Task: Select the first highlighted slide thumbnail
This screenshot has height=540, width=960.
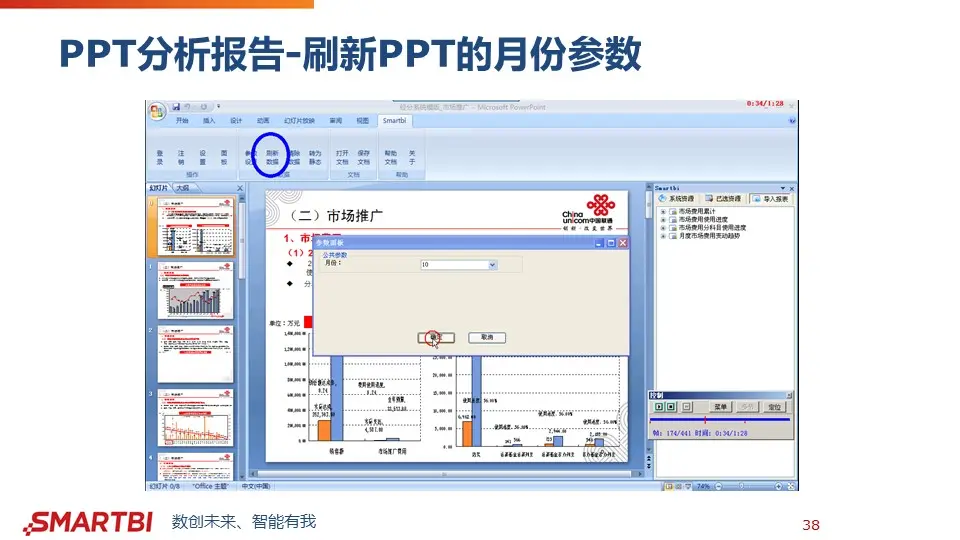Action: coord(195,227)
